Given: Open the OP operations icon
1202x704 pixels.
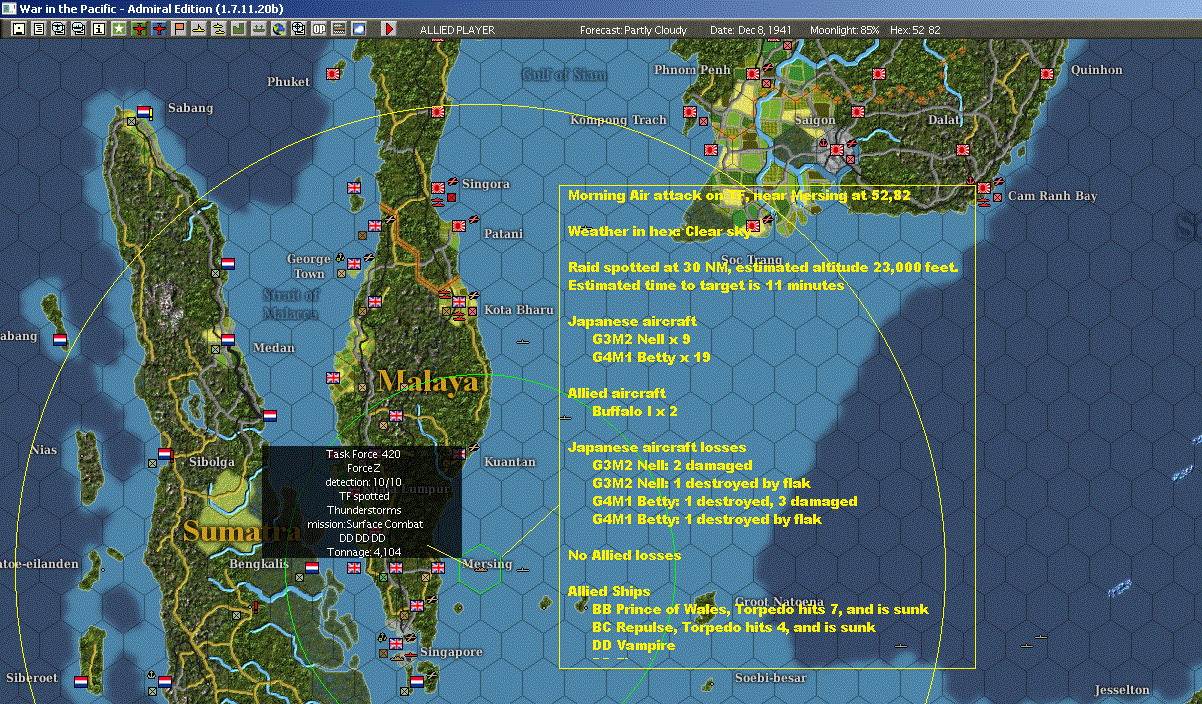Looking at the screenshot, I should pos(318,30).
